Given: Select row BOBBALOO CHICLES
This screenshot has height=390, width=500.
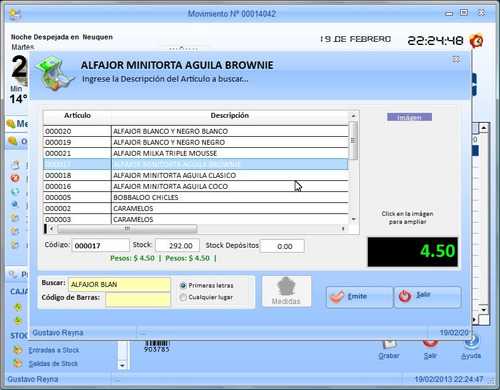Looking at the screenshot, I should (196, 197).
